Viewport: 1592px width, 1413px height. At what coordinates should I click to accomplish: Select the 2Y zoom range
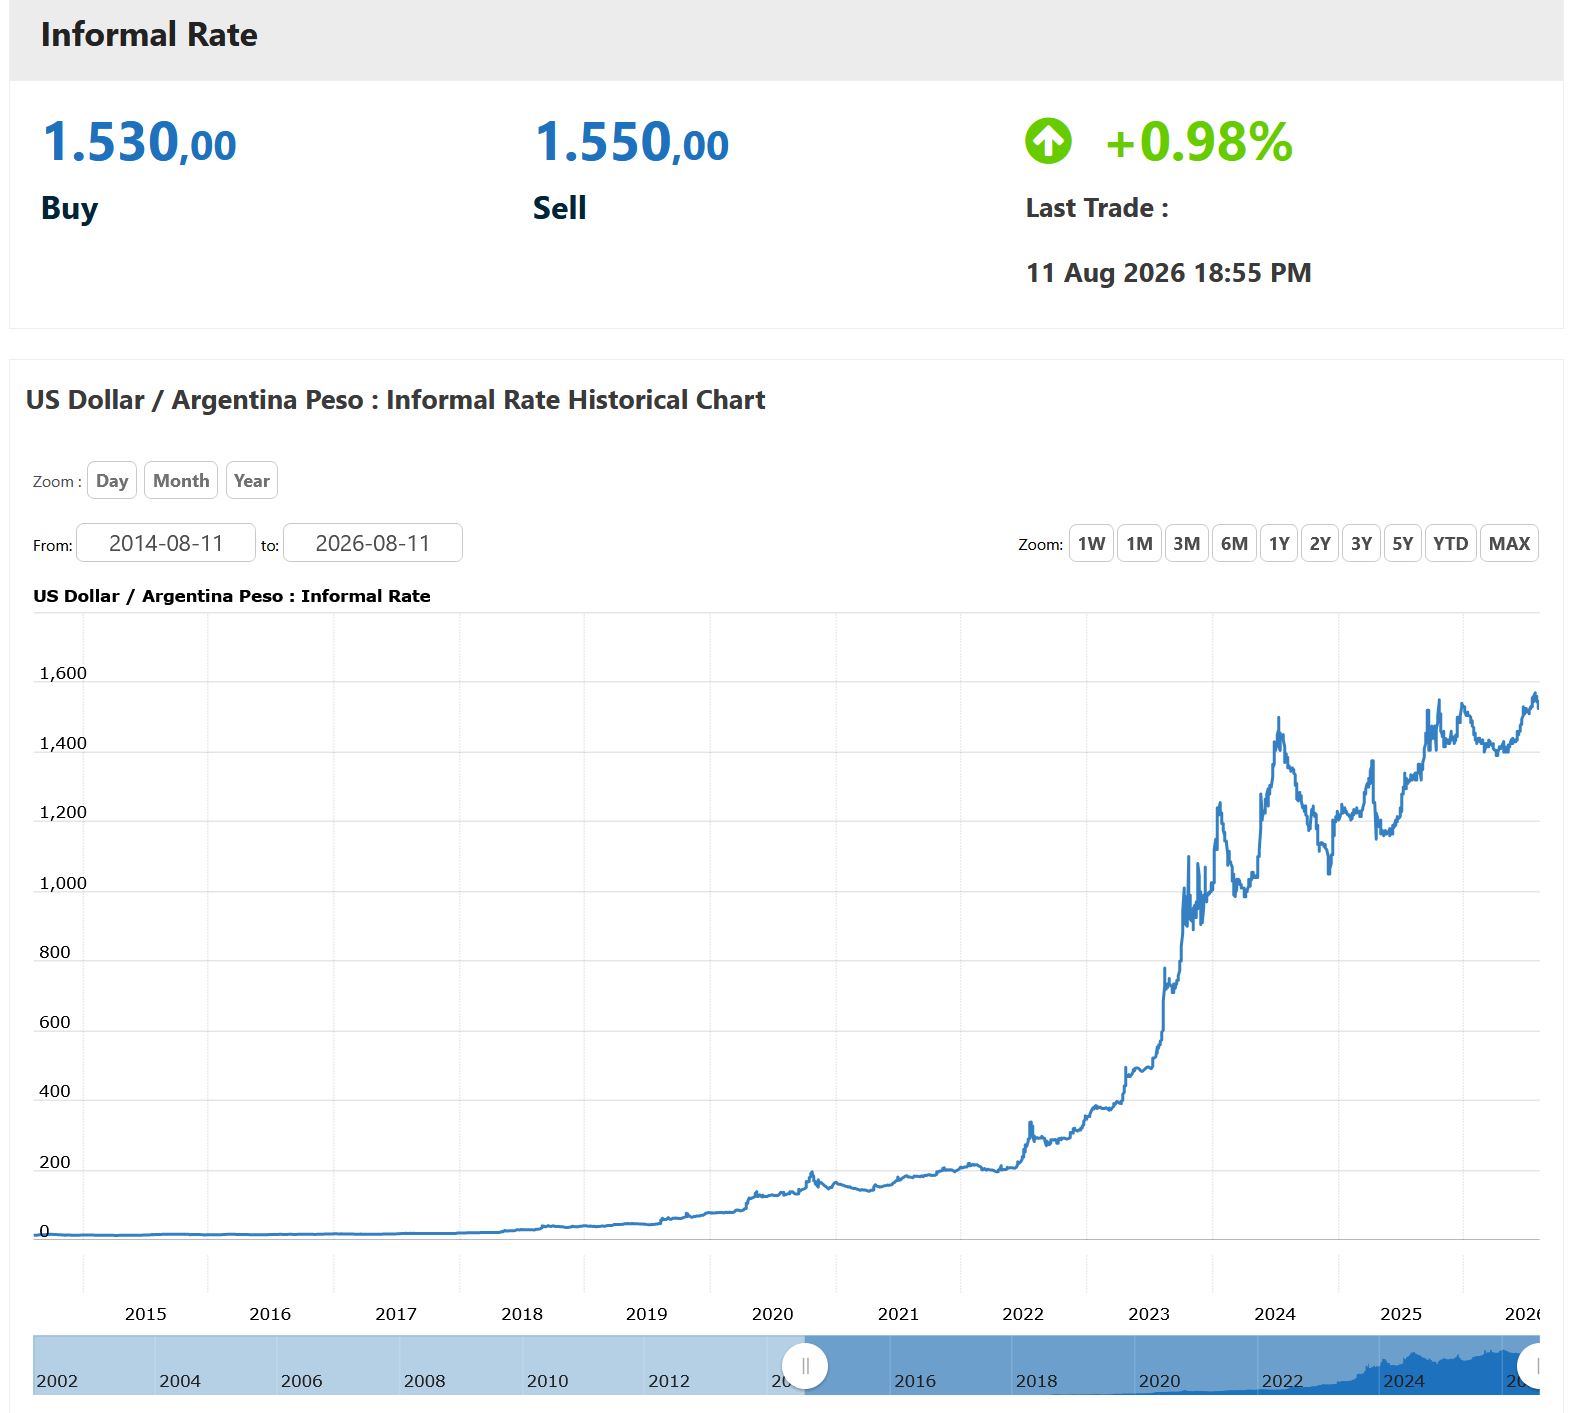coord(1320,544)
